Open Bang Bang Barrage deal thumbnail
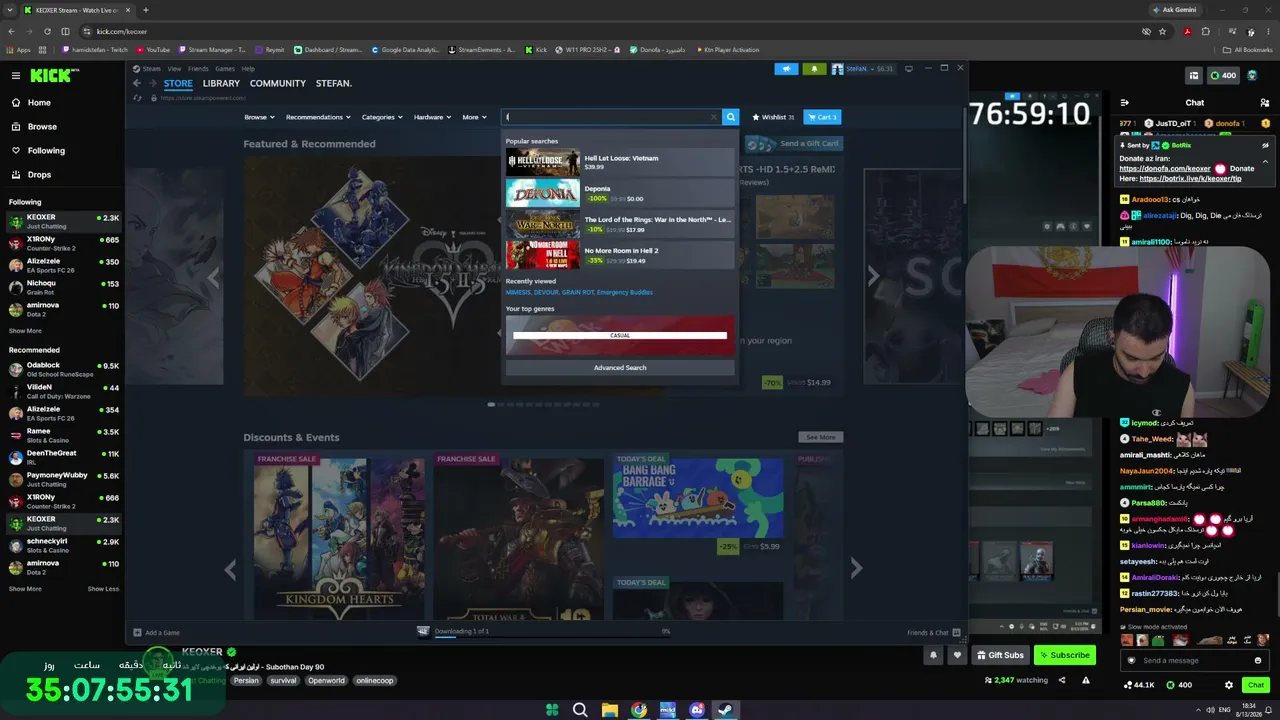Screen dimensions: 1280x720 click(x=698, y=498)
